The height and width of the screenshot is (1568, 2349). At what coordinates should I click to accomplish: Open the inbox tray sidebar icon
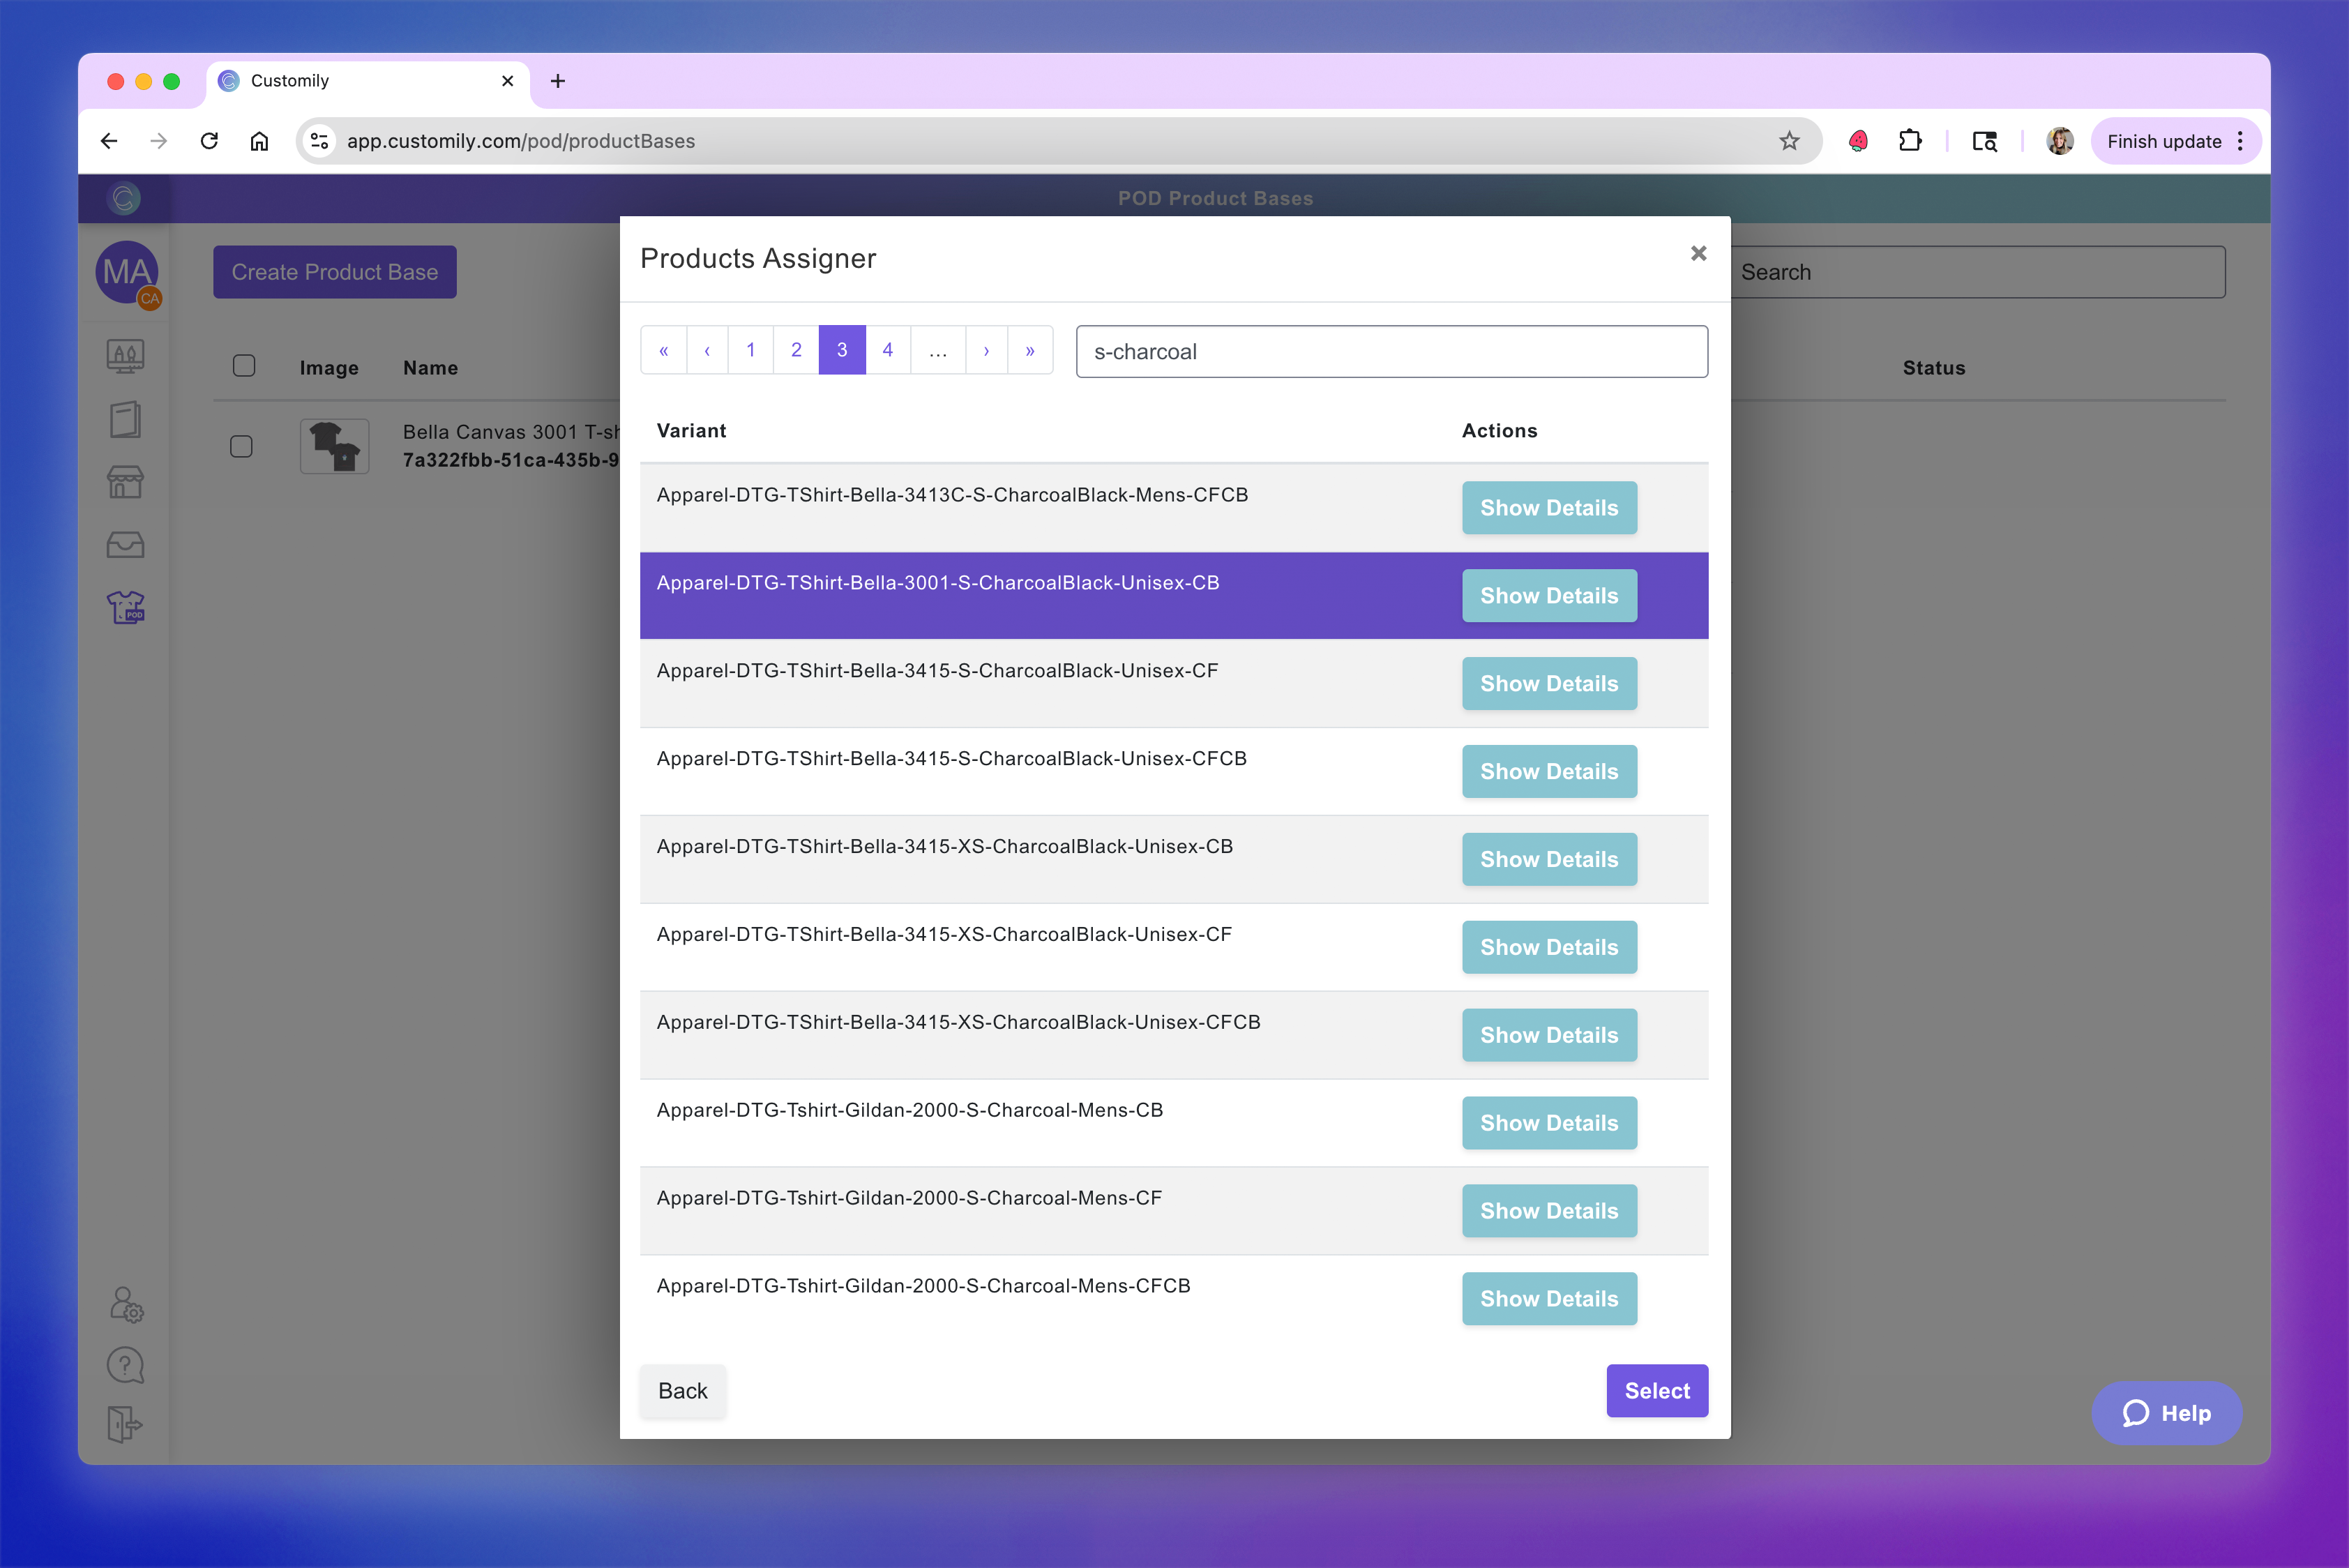pyautogui.click(x=125, y=545)
